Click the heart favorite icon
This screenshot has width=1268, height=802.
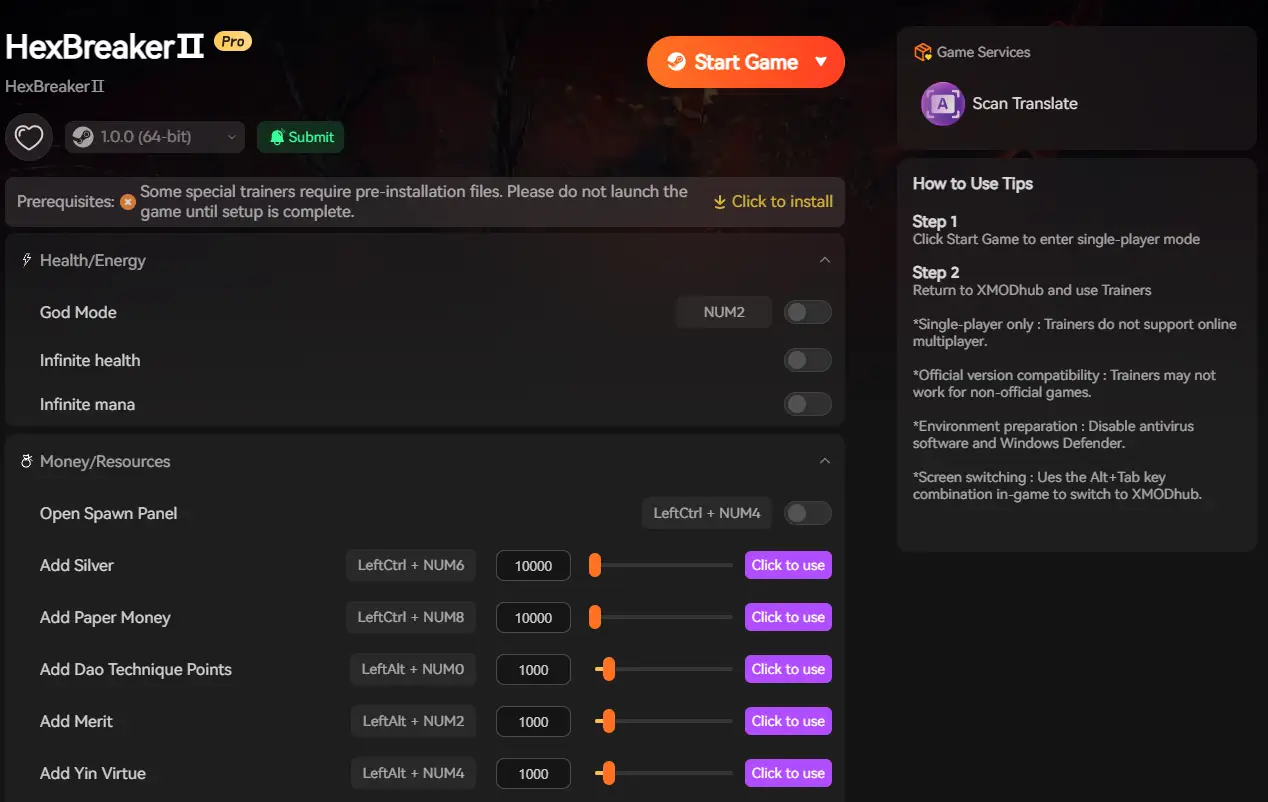pos(29,137)
